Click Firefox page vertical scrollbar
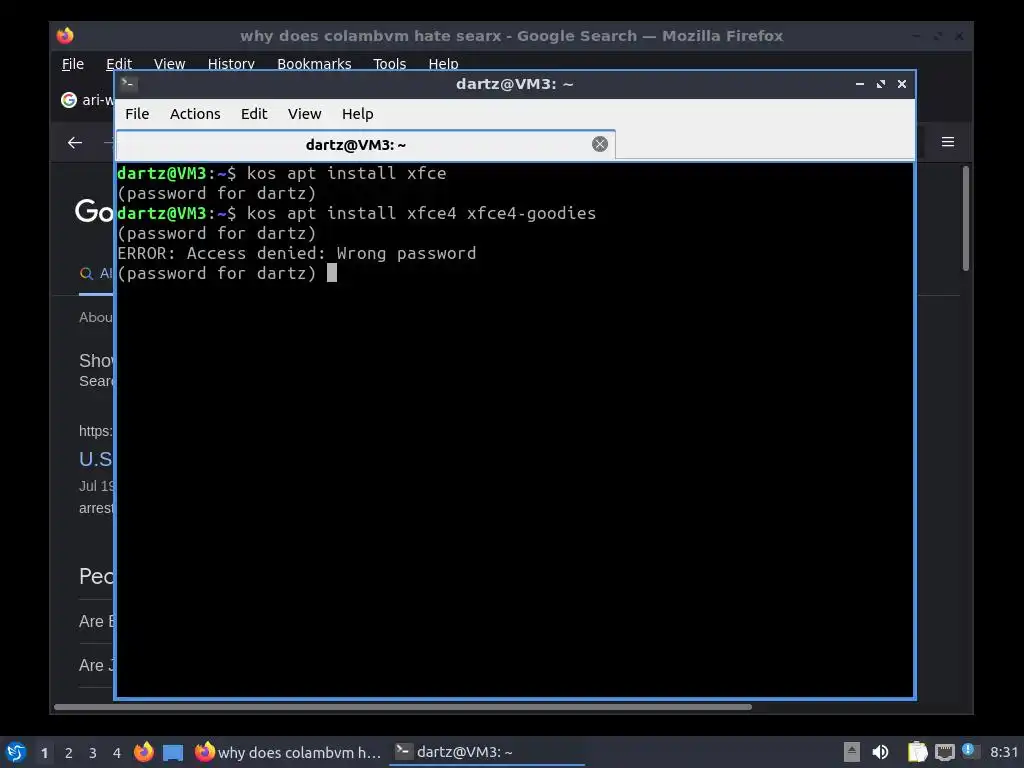 [965, 219]
